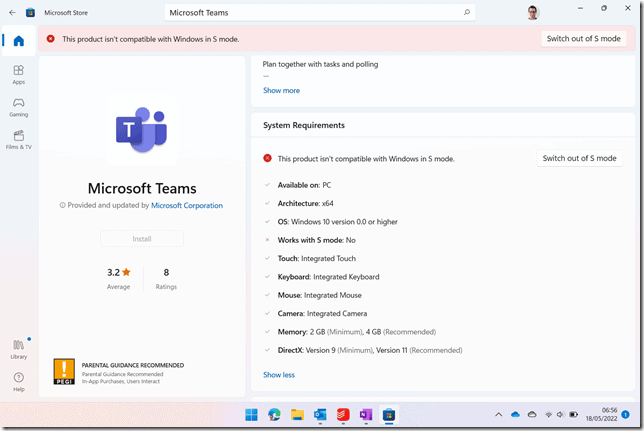Open the Gaming sidebar section
This screenshot has height=431, width=644.
(x=18, y=107)
